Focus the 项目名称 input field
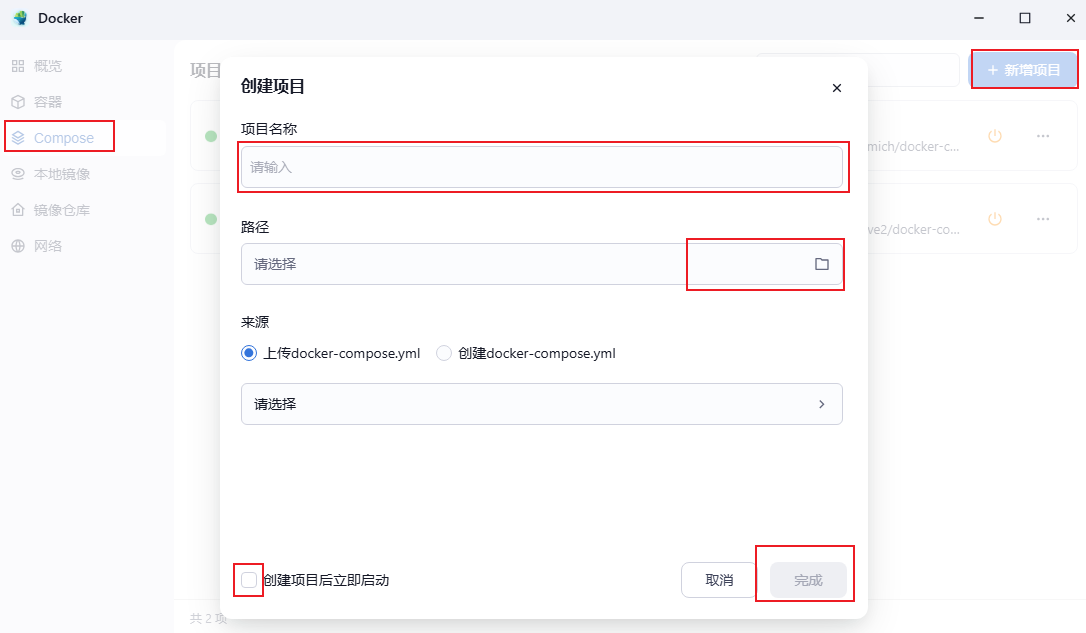Viewport: 1086px width, 633px height. 542,167
